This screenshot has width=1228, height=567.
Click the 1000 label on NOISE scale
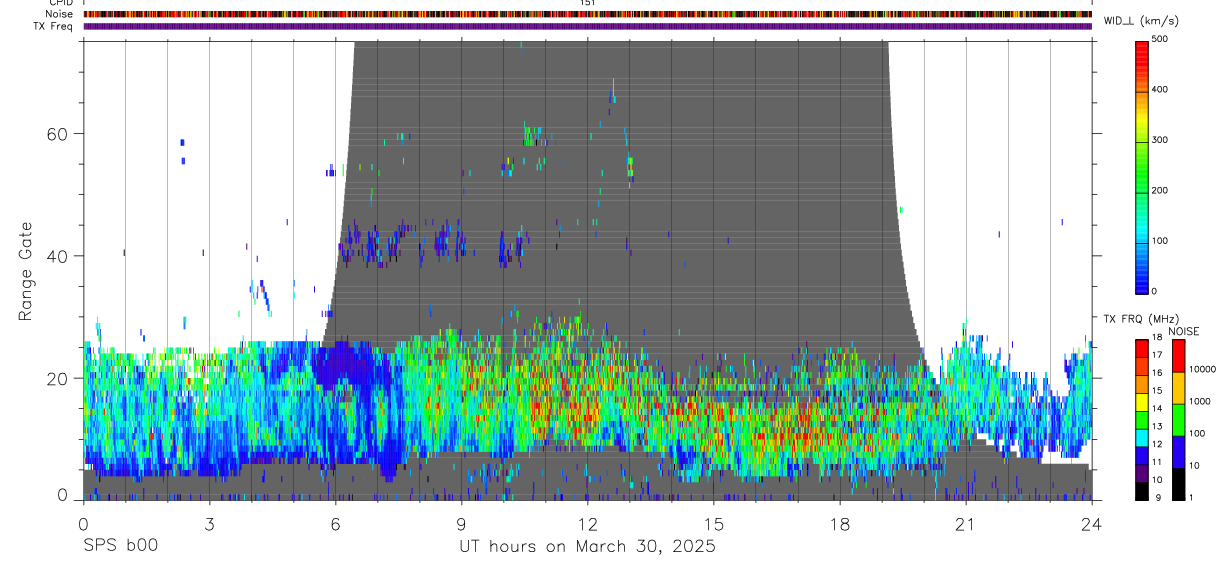coord(1198,402)
